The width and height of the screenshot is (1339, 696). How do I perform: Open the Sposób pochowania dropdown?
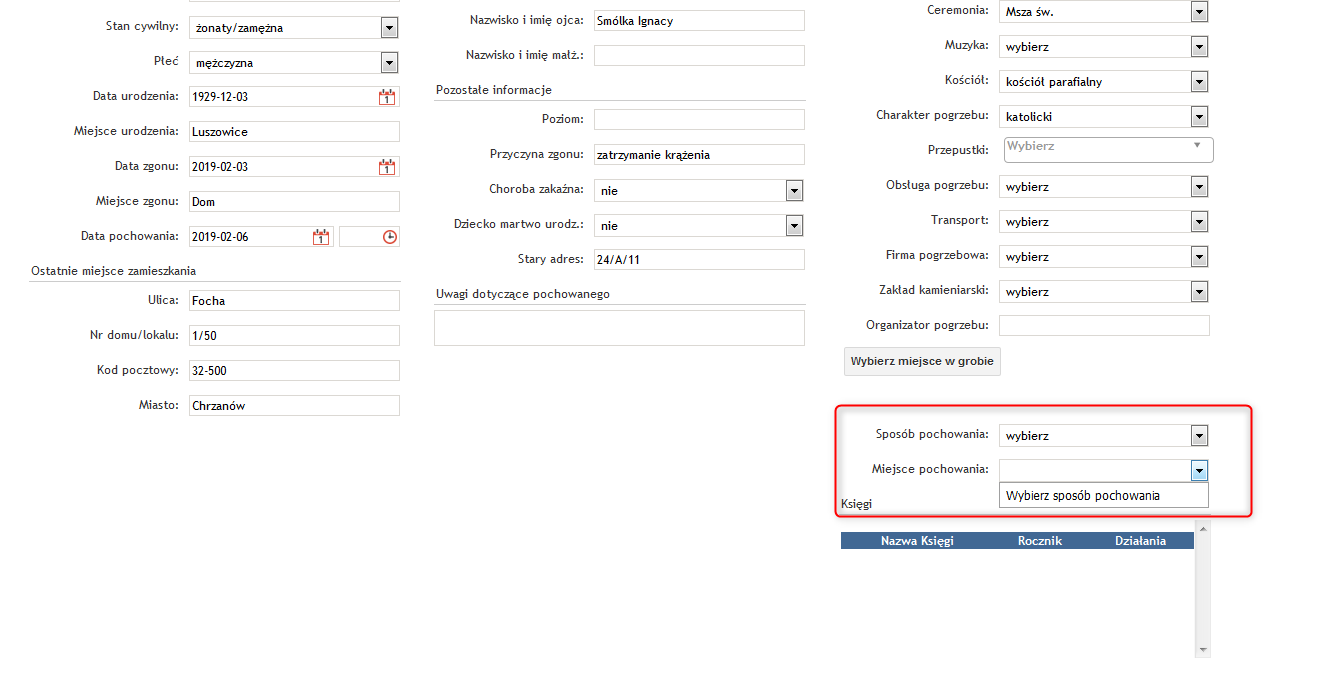(1199, 436)
